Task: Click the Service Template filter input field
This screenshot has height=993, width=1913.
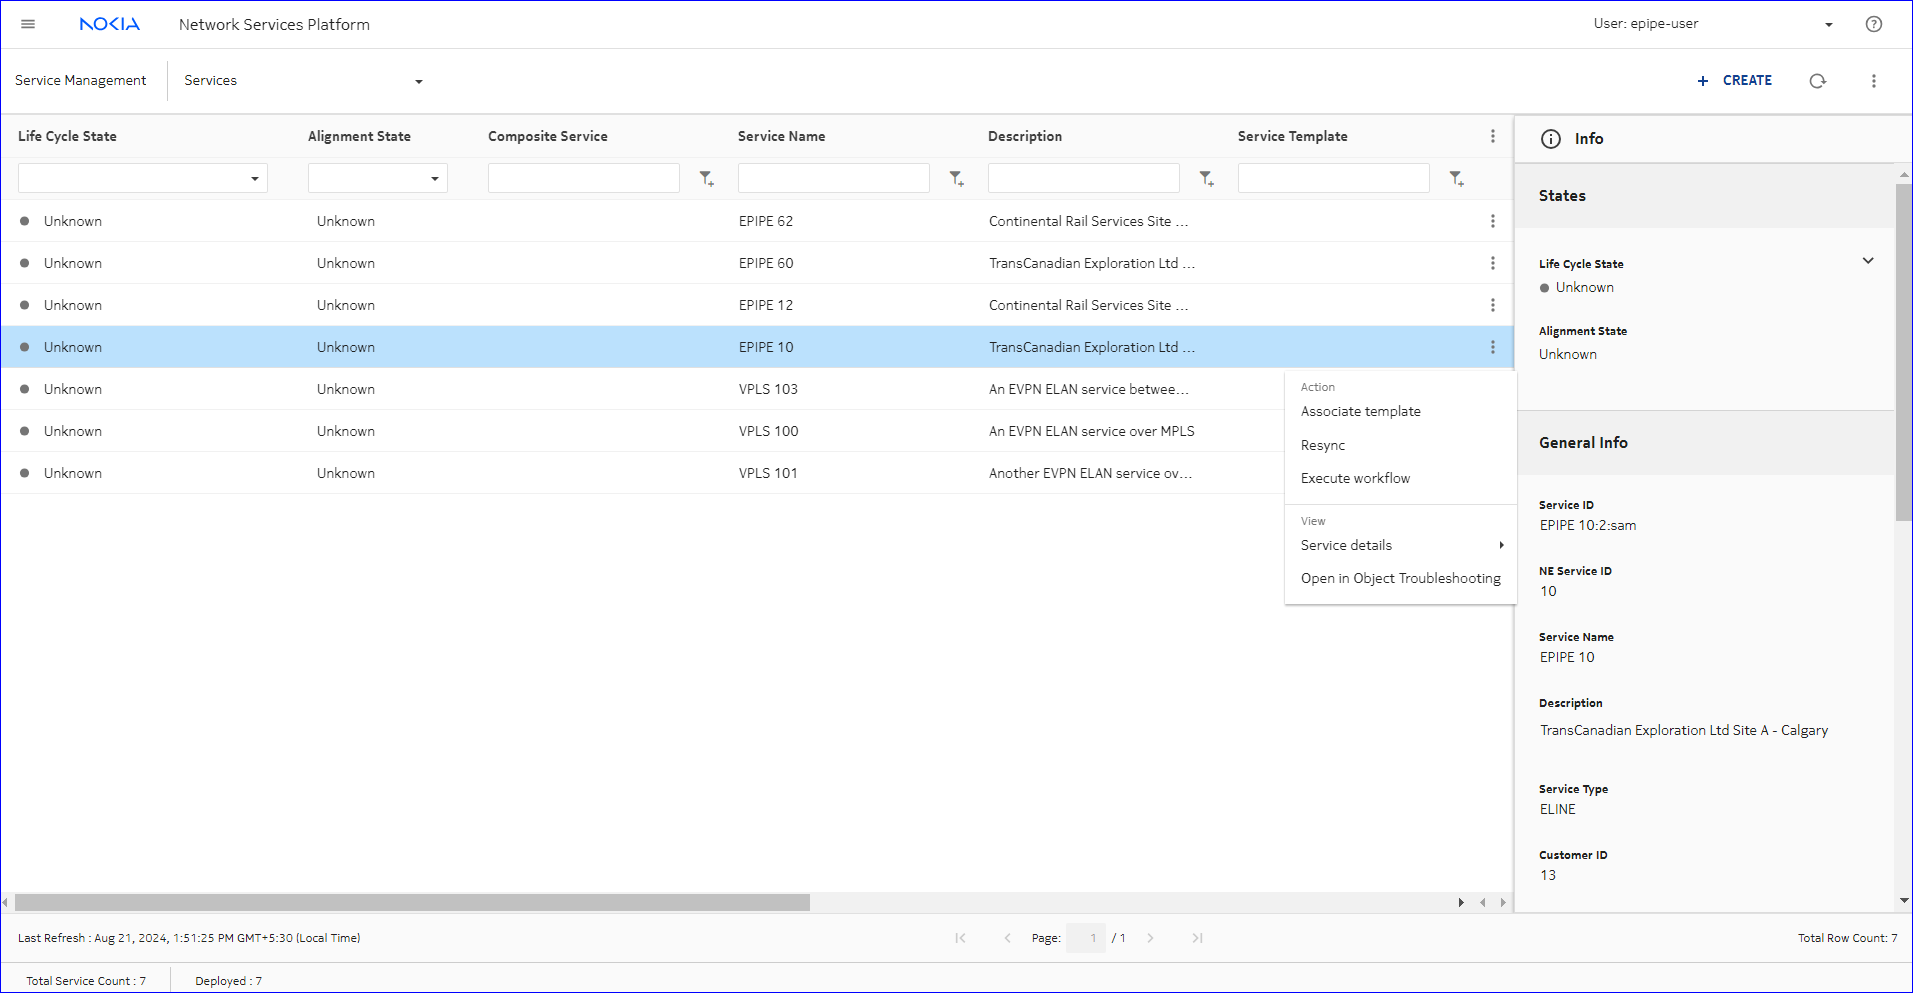Action: pos(1333,178)
